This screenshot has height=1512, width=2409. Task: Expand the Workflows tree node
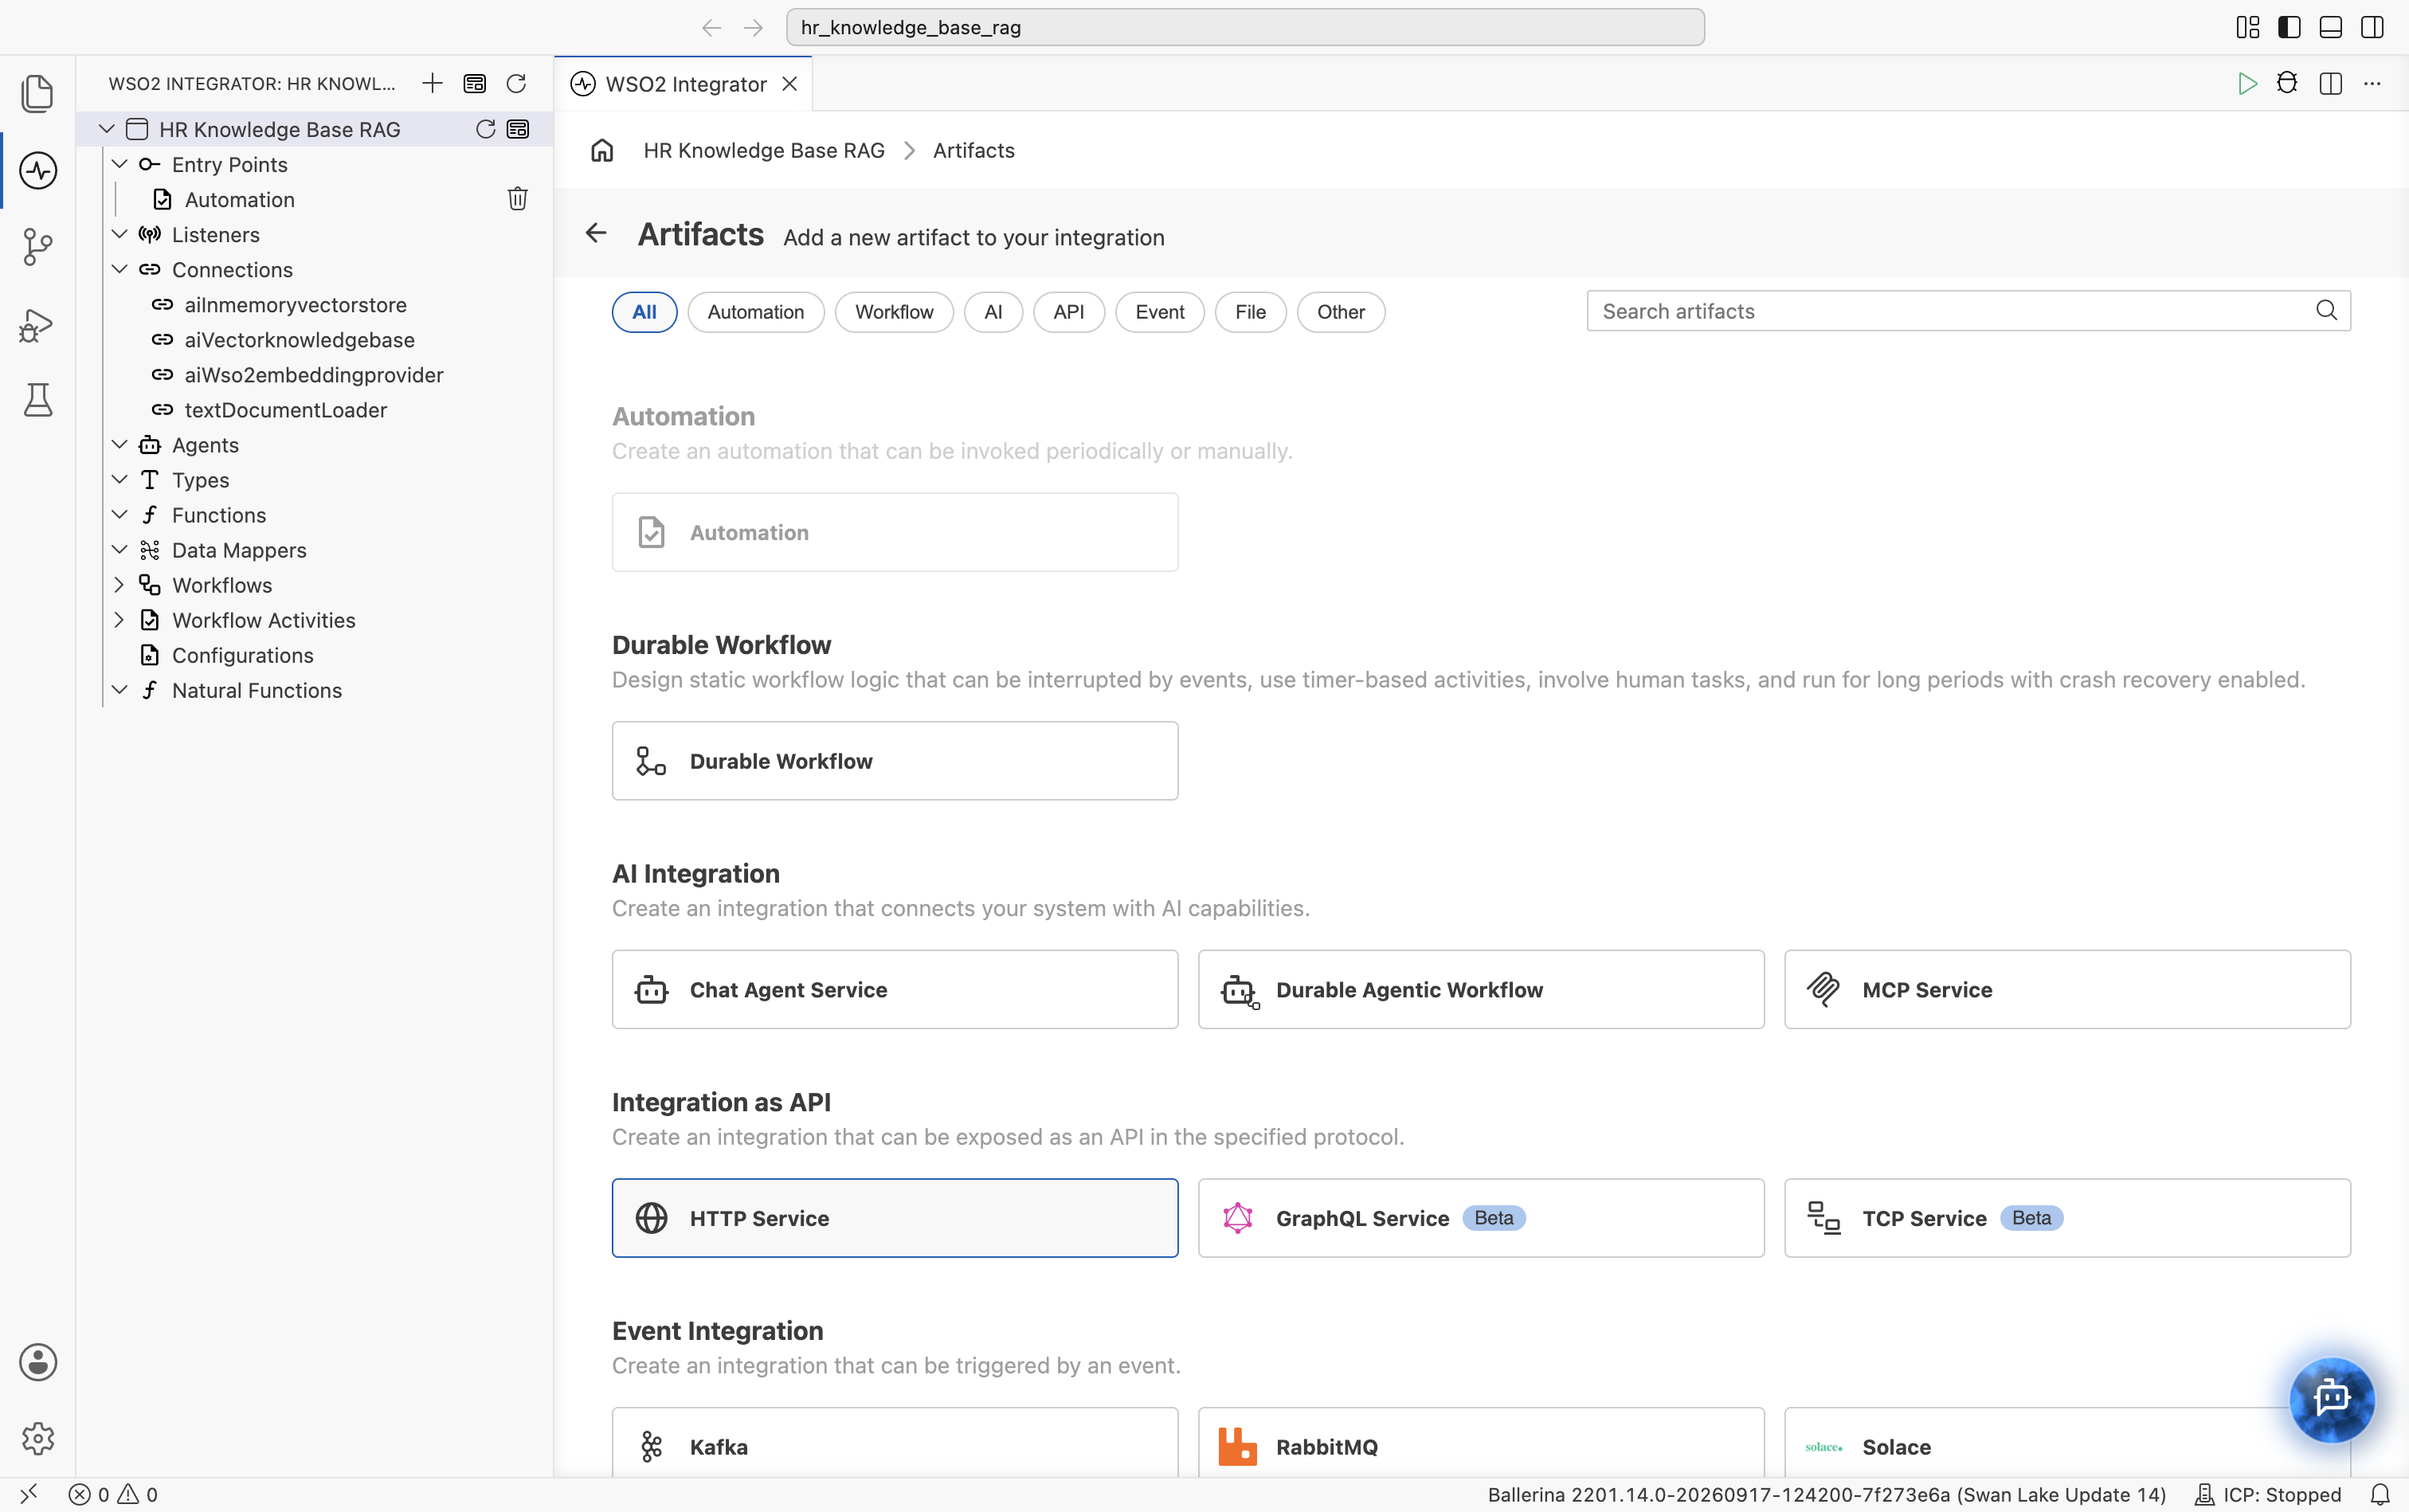coord(119,585)
